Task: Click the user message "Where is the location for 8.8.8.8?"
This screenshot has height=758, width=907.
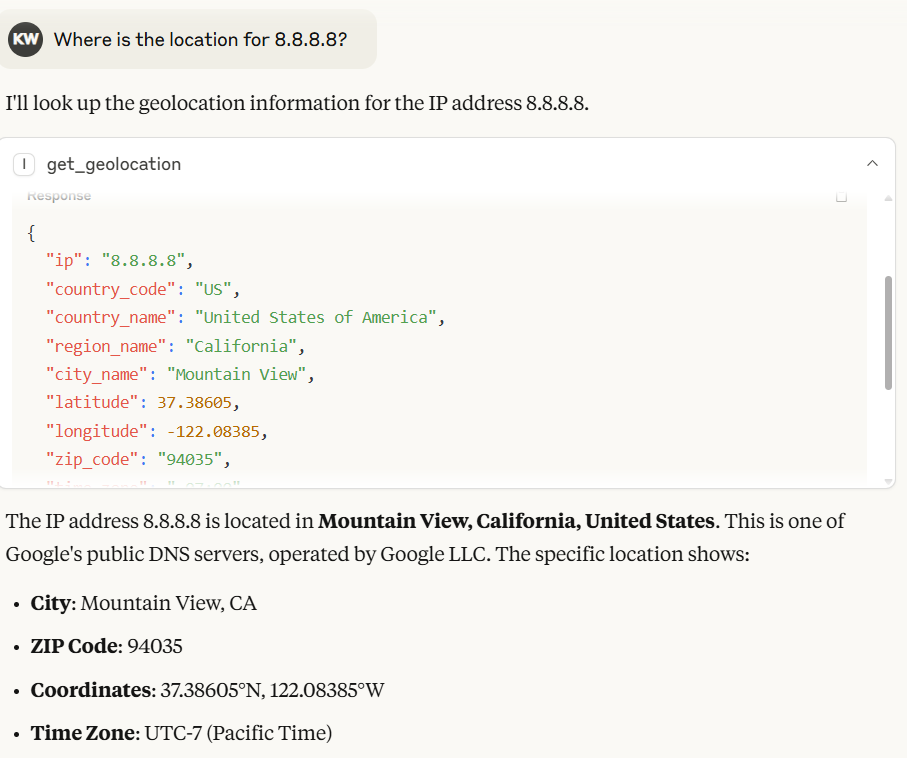Action: coord(200,39)
